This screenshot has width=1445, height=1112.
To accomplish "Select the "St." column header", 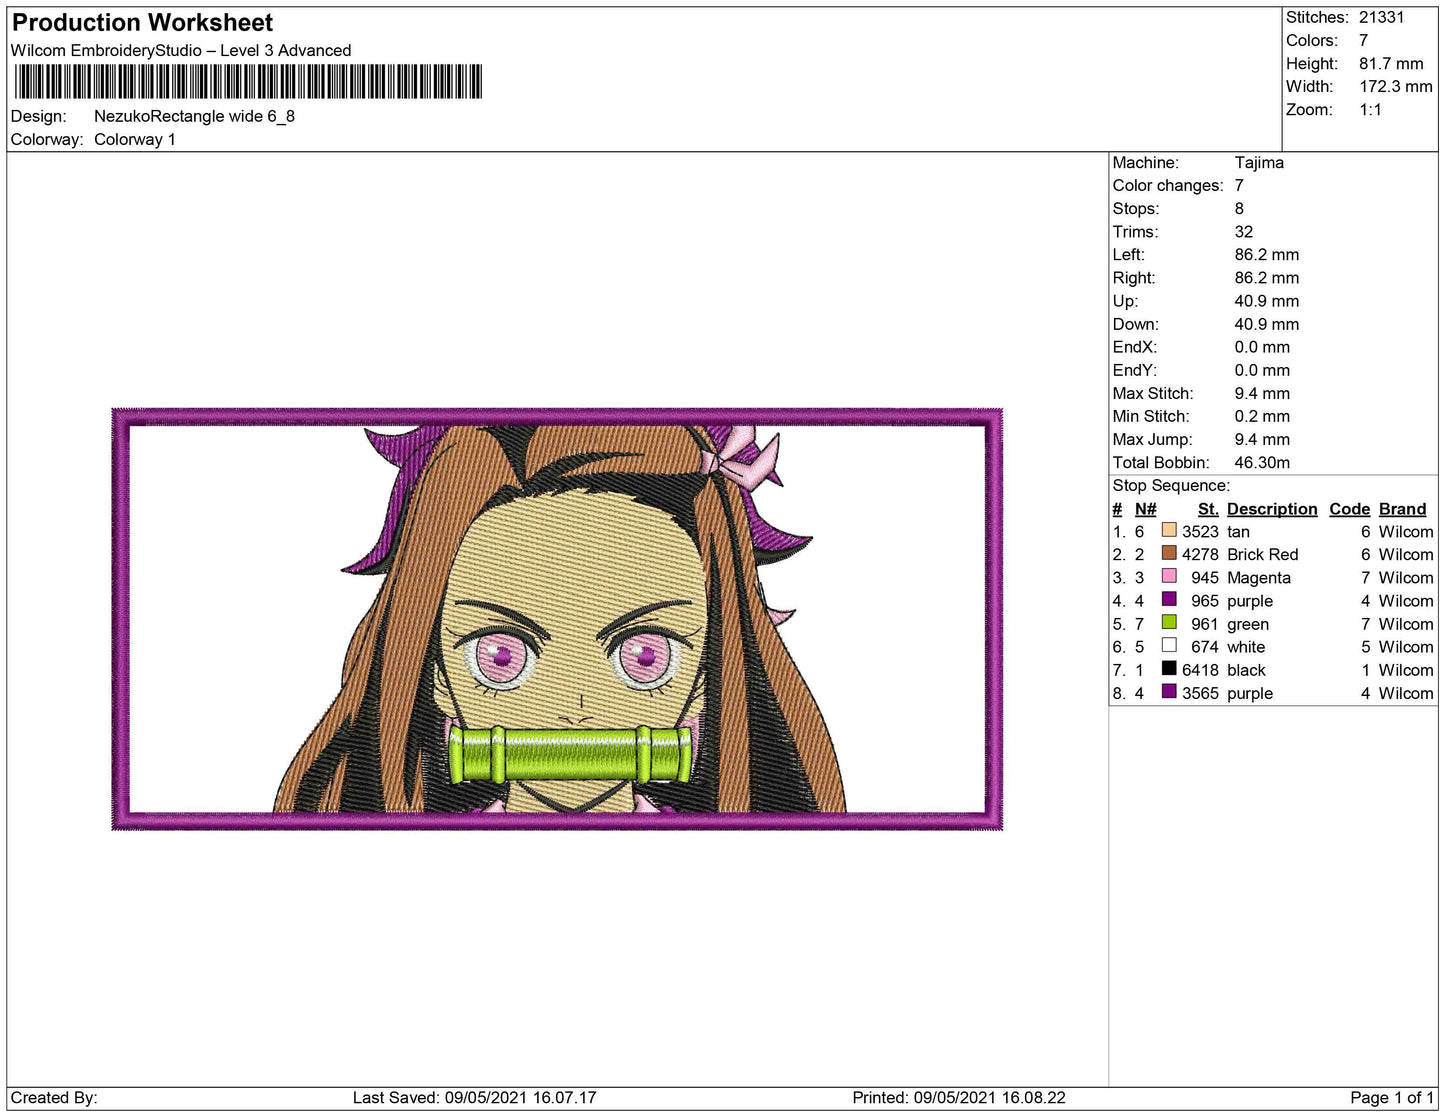I will tap(1208, 509).
